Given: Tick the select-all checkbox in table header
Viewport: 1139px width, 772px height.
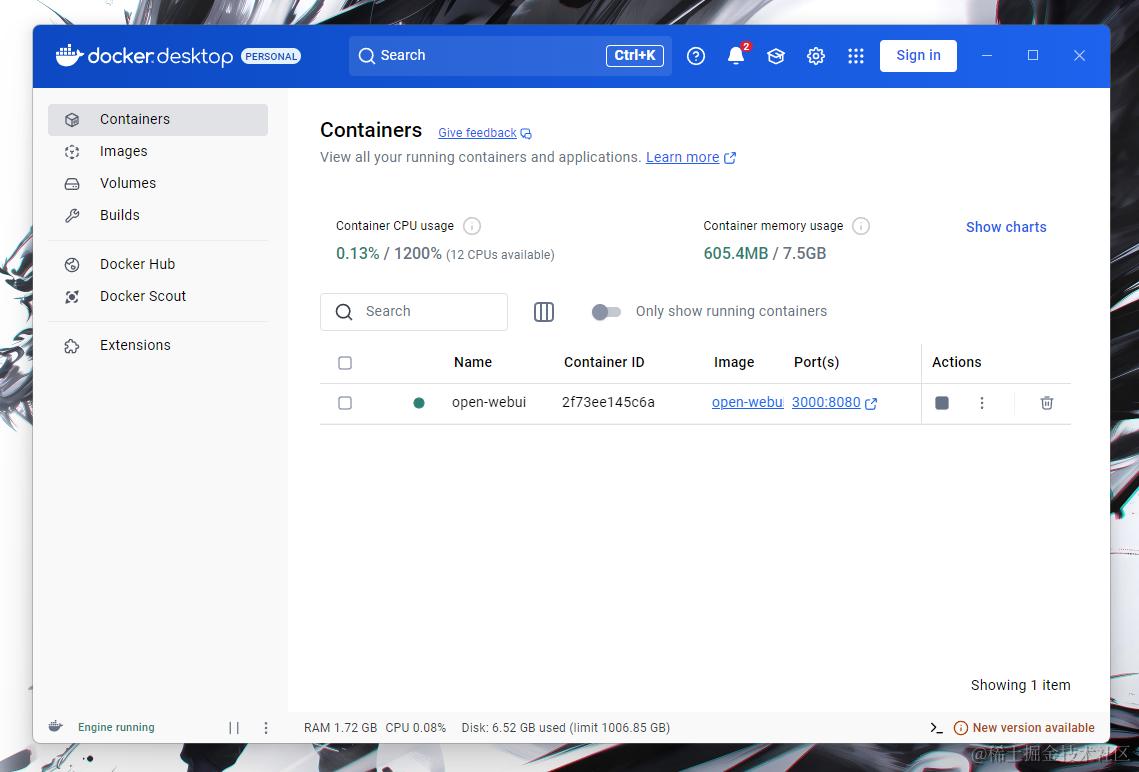Looking at the screenshot, I should pyautogui.click(x=345, y=363).
